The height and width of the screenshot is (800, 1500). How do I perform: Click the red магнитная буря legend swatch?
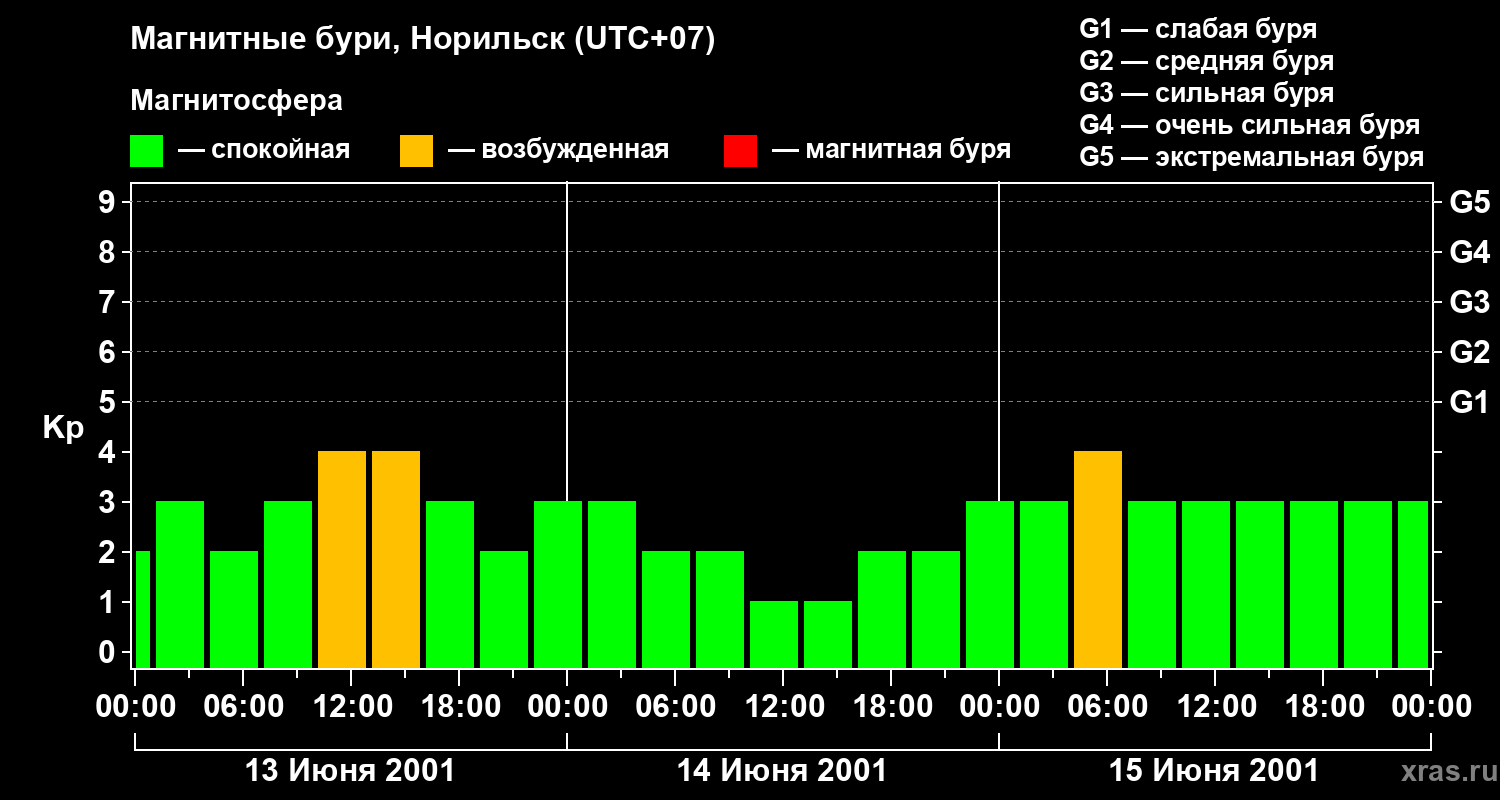(x=740, y=151)
